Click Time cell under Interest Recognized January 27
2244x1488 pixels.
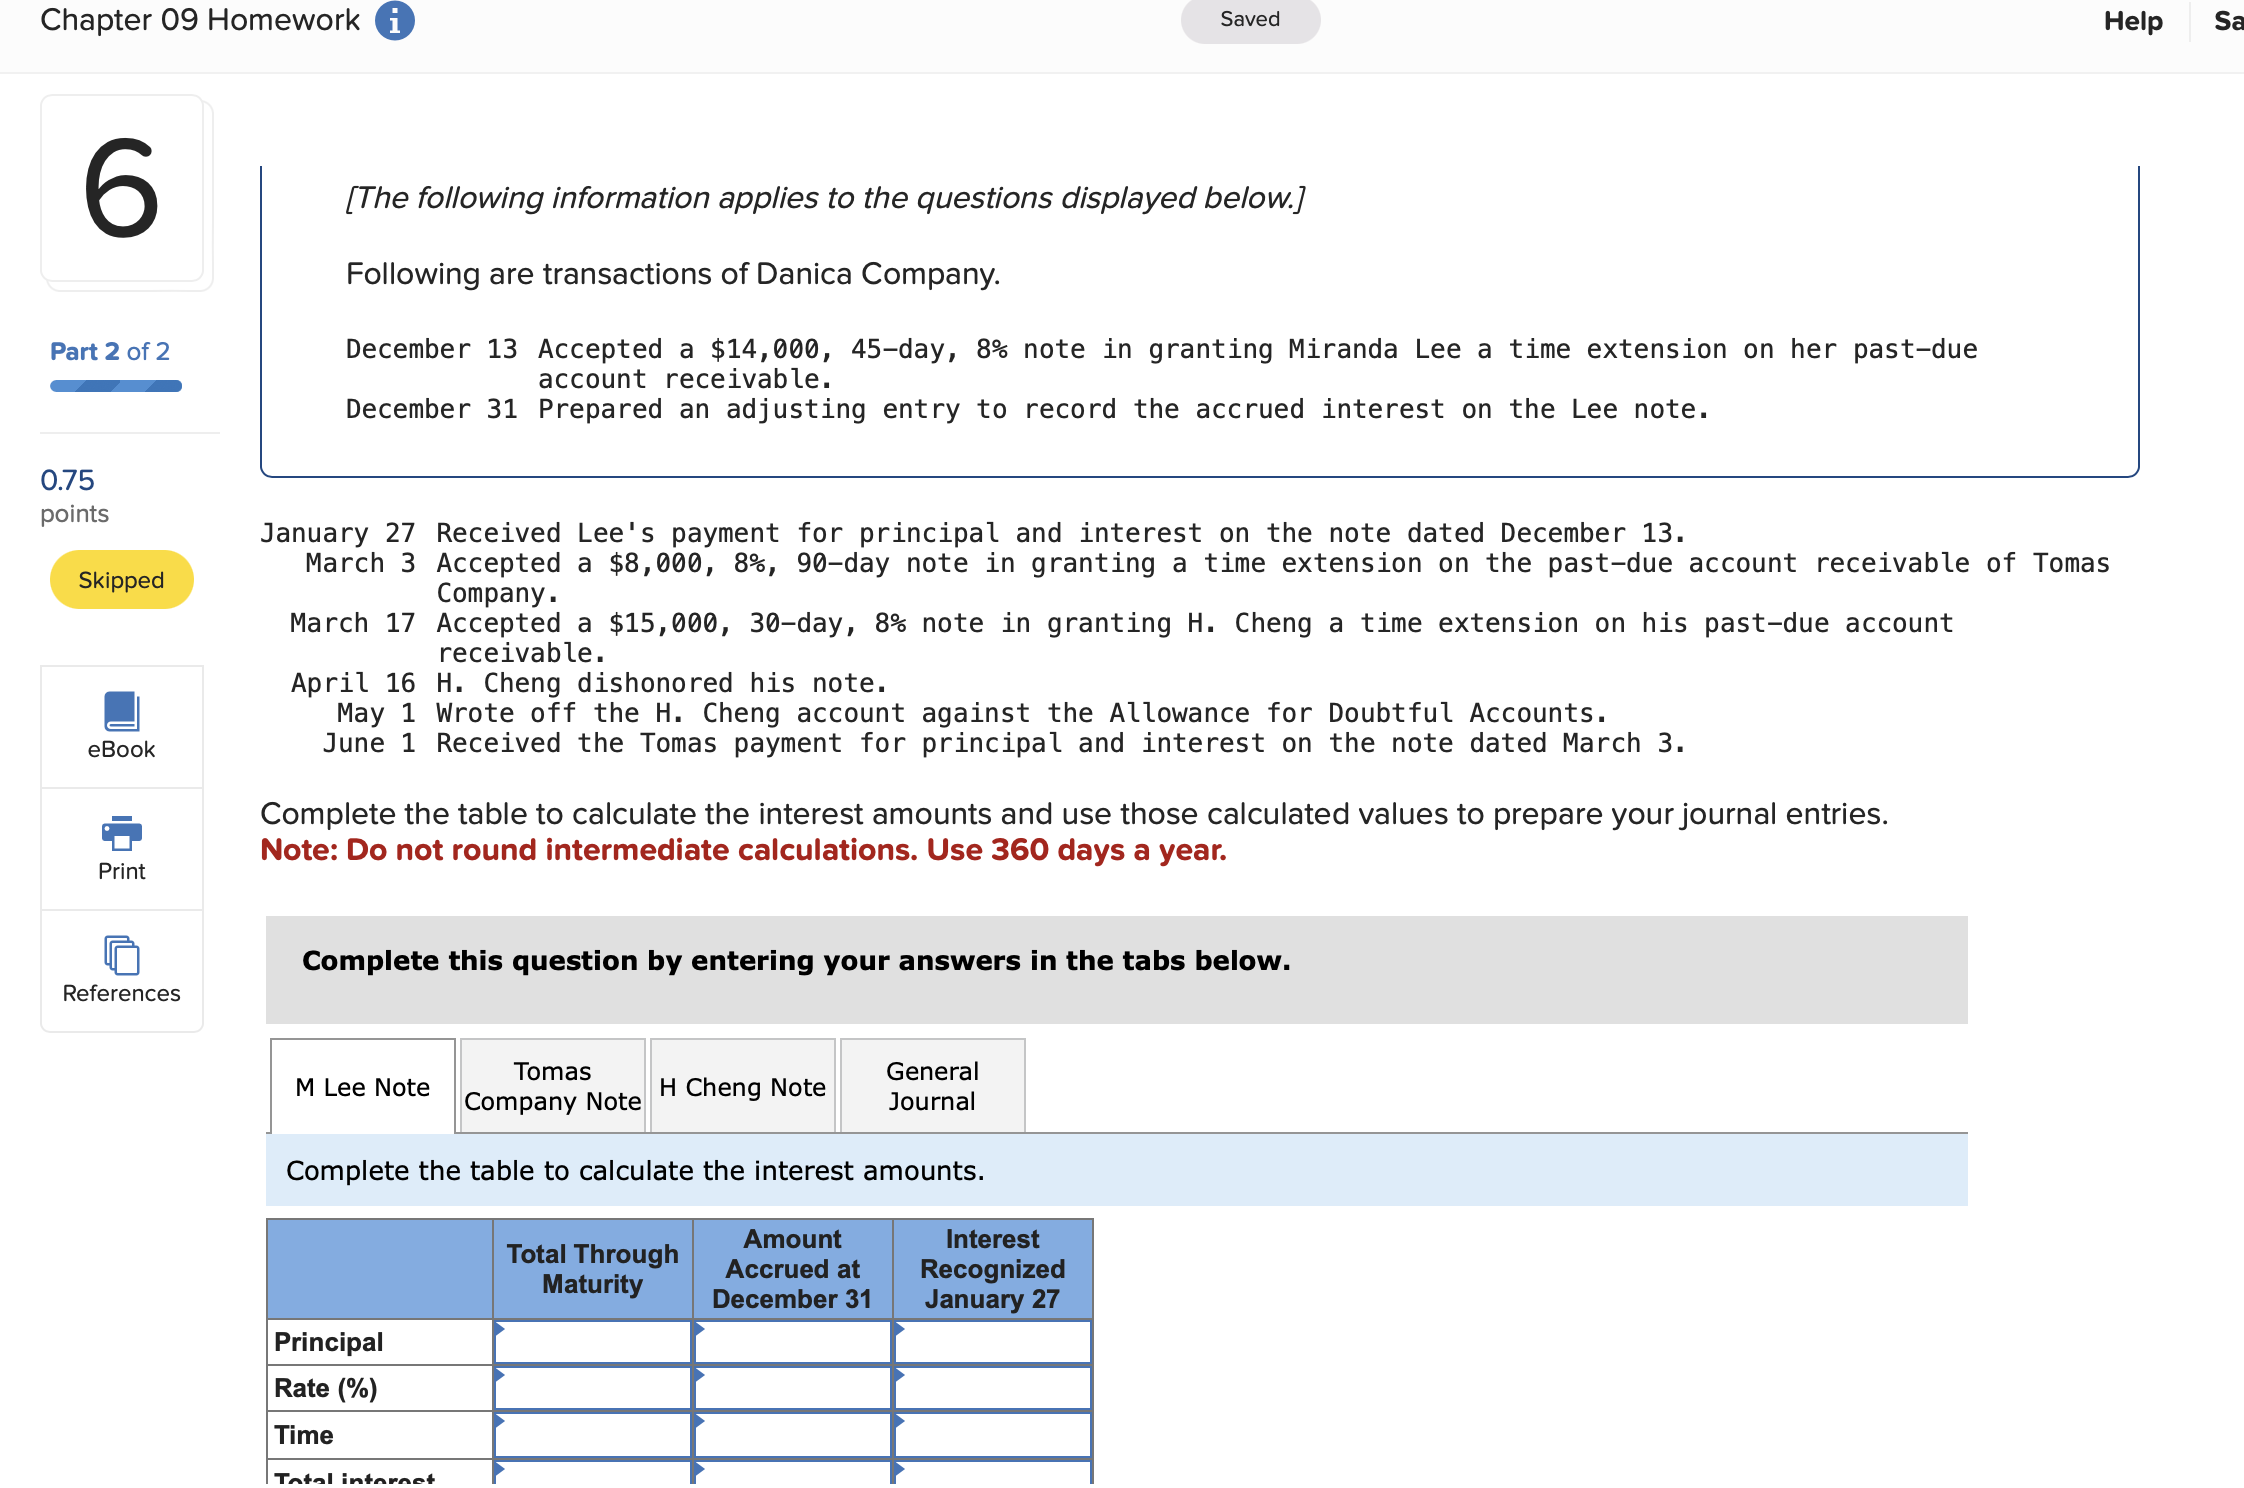(993, 1435)
